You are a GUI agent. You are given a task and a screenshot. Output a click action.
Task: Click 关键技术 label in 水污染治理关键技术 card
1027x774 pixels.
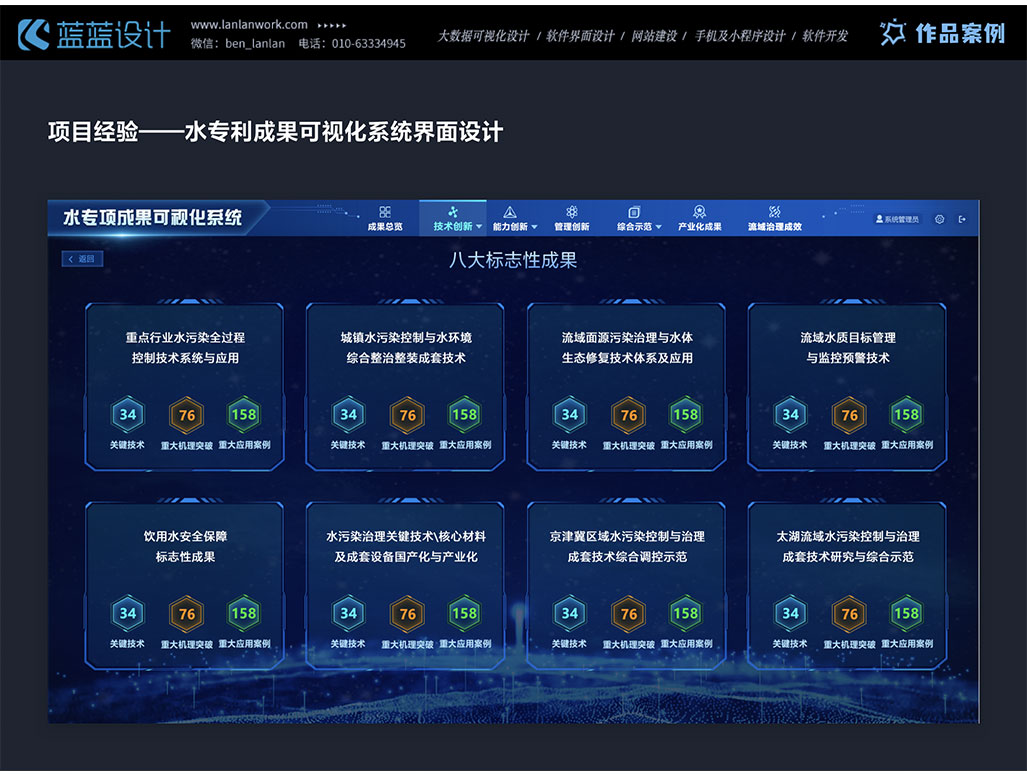pyautogui.click(x=348, y=644)
